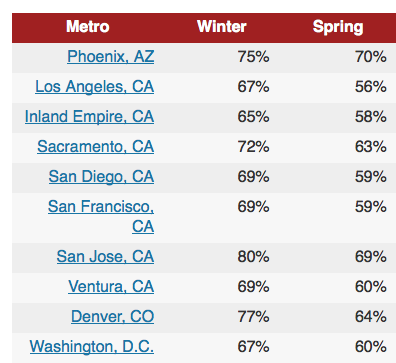
Task: Follow the Inland Empire, CA link
Action: click(89, 117)
